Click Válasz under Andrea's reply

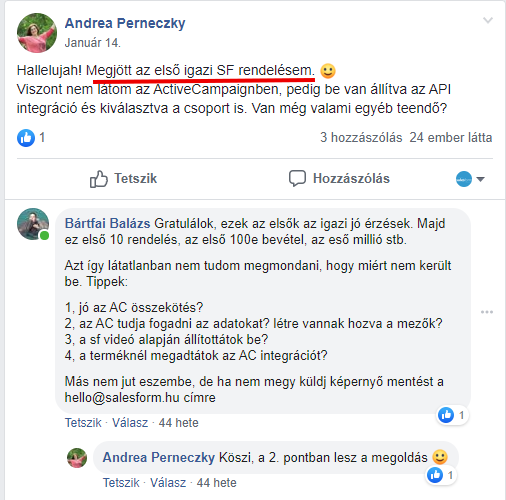coord(168,483)
